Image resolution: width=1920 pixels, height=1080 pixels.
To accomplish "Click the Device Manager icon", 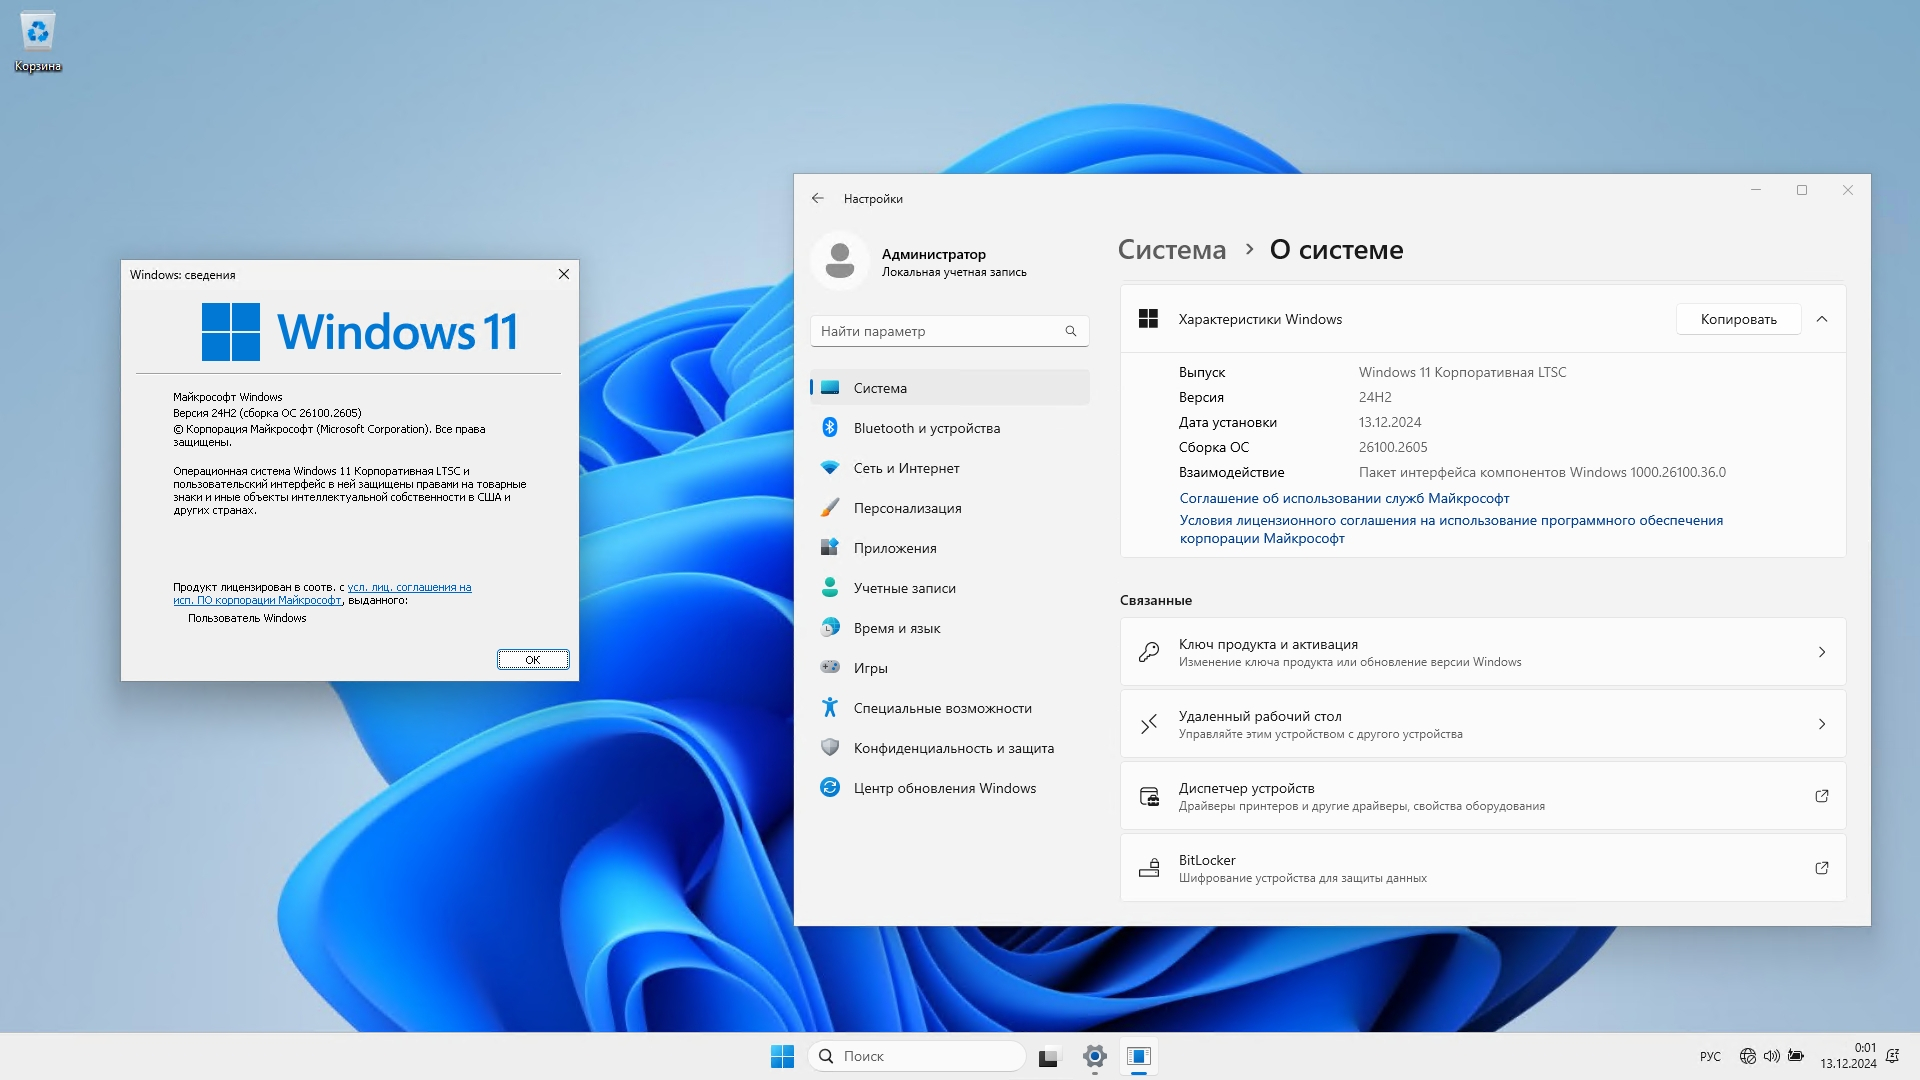I will [1149, 796].
